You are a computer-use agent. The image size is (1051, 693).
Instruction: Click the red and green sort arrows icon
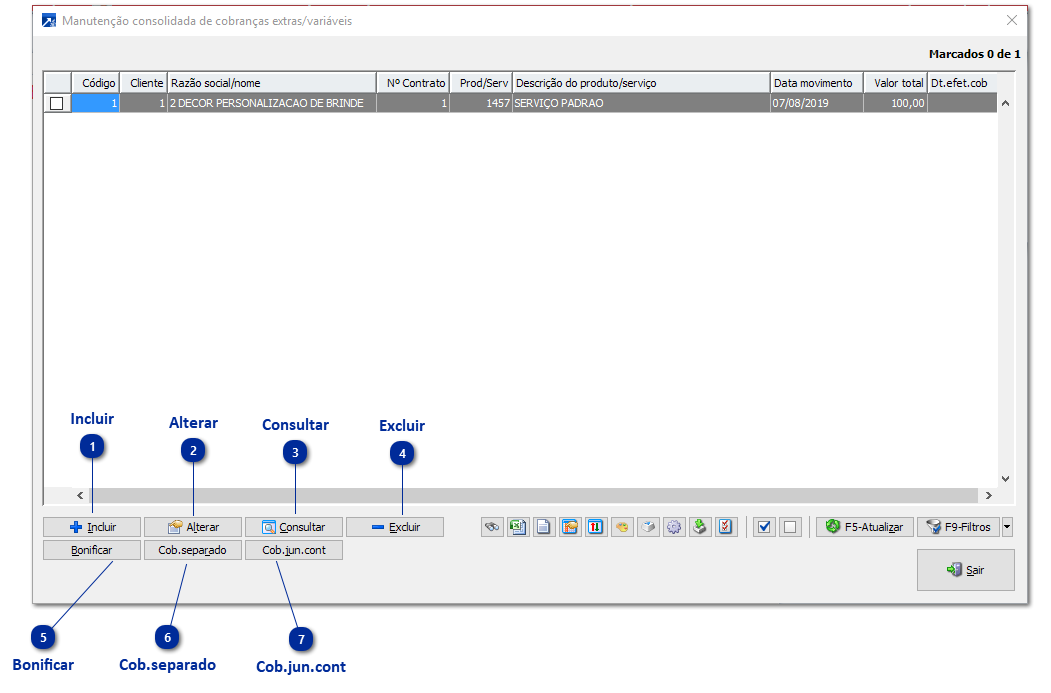point(595,527)
